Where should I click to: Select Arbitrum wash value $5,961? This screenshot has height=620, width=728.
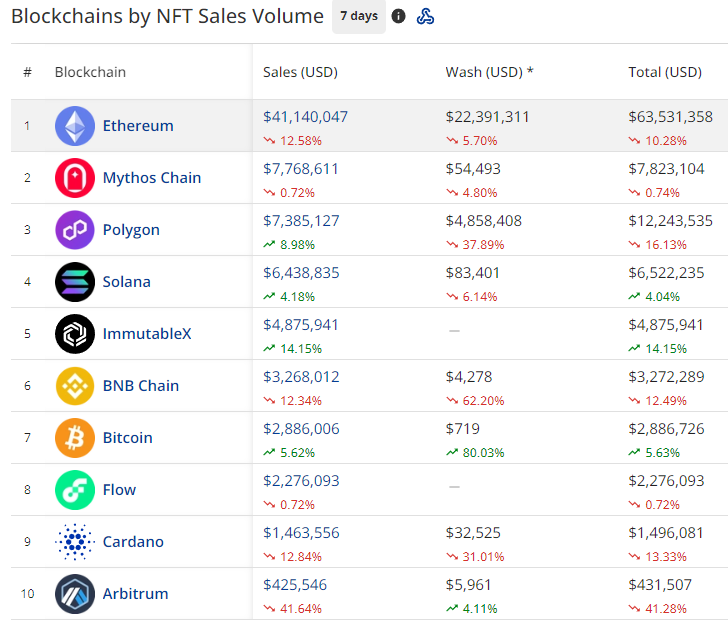(468, 585)
